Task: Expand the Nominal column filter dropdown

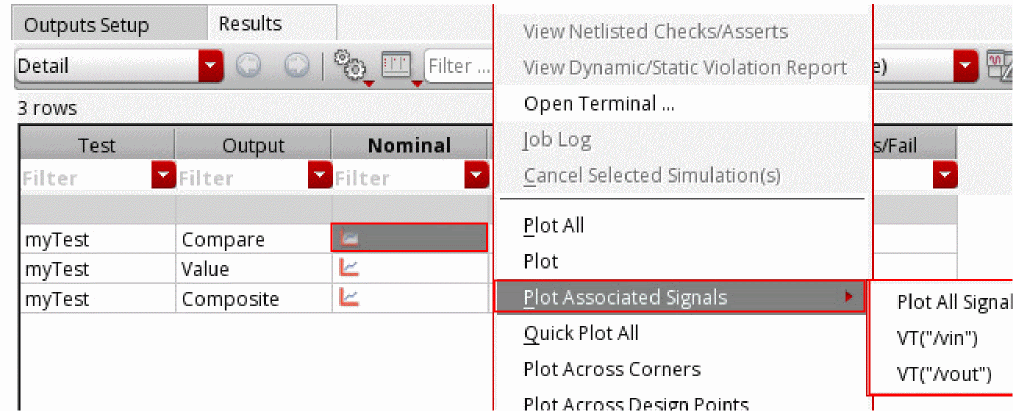Action: (x=476, y=178)
